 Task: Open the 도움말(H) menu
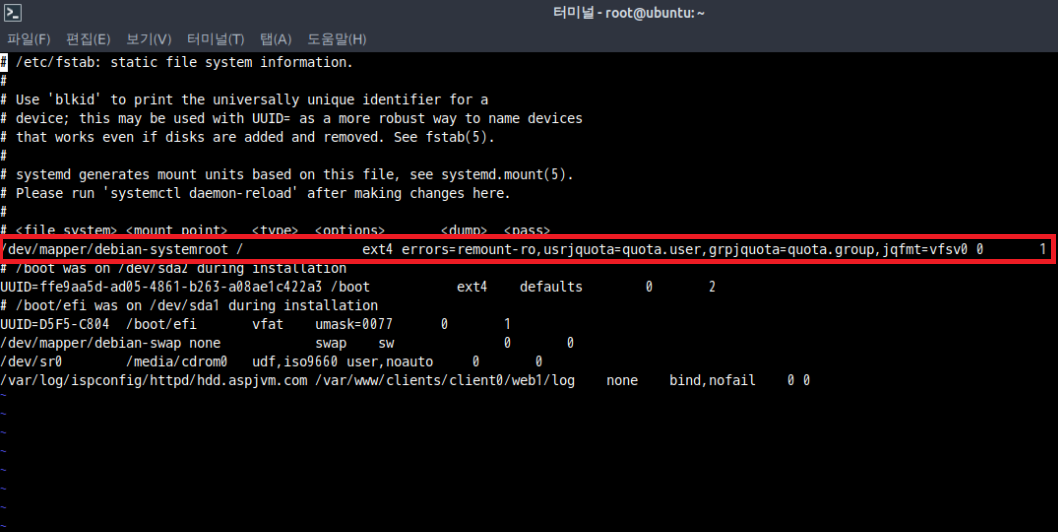336,39
